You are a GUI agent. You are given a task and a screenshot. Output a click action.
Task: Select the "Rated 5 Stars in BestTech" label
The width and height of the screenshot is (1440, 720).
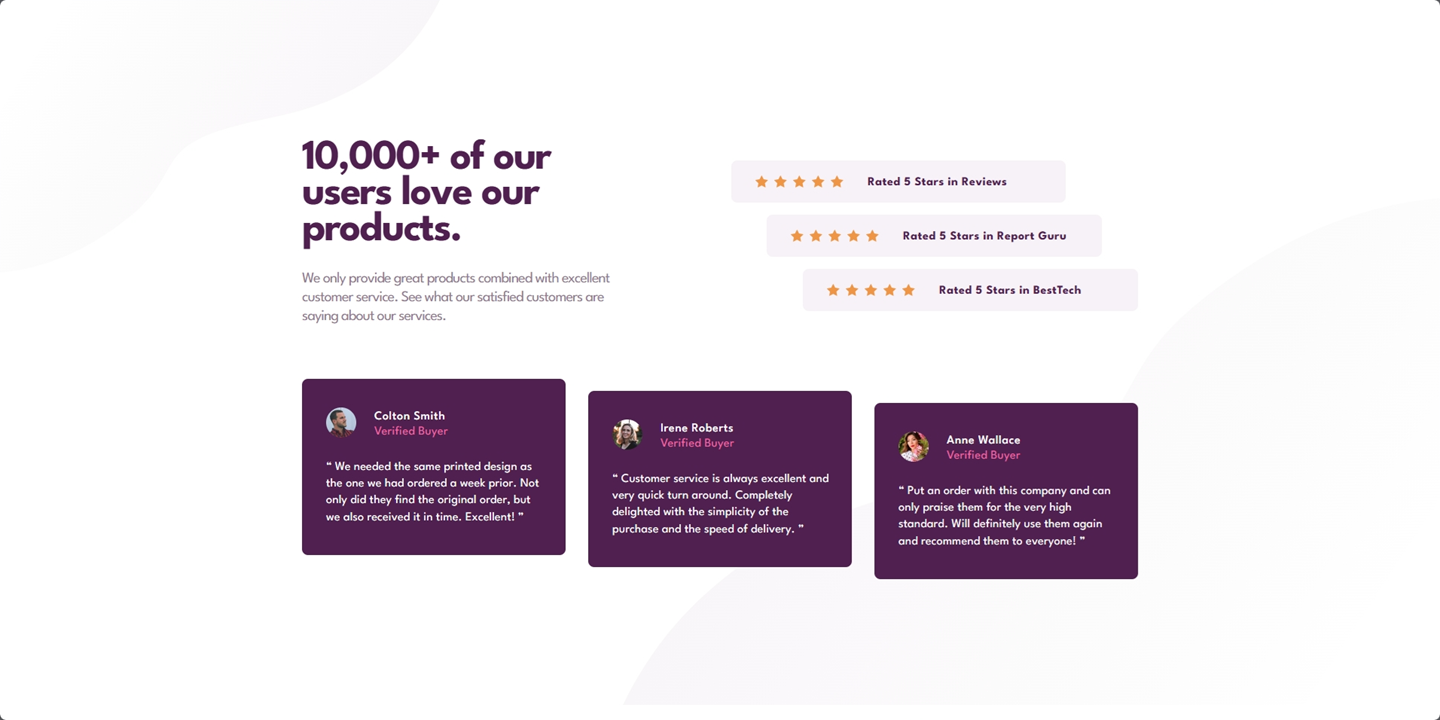point(1009,290)
